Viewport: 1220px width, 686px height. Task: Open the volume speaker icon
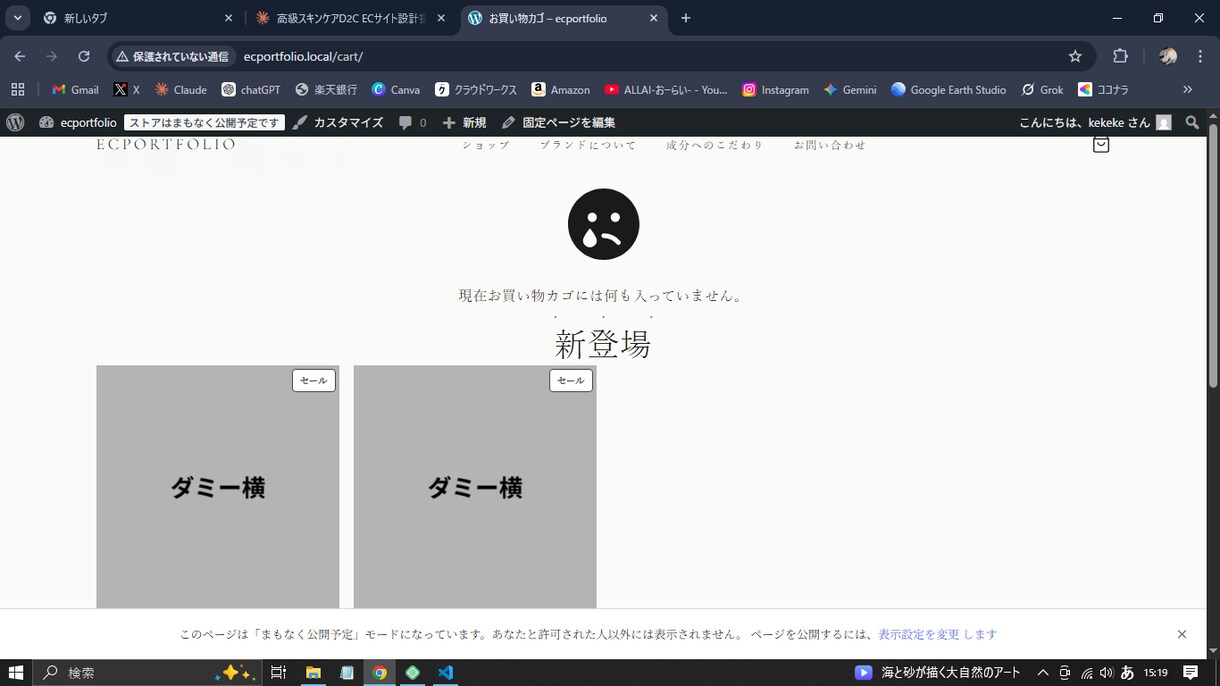point(1106,672)
